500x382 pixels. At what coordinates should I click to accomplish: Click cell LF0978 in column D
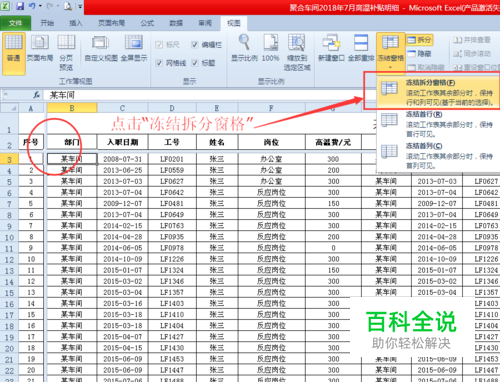[x=172, y=248]
